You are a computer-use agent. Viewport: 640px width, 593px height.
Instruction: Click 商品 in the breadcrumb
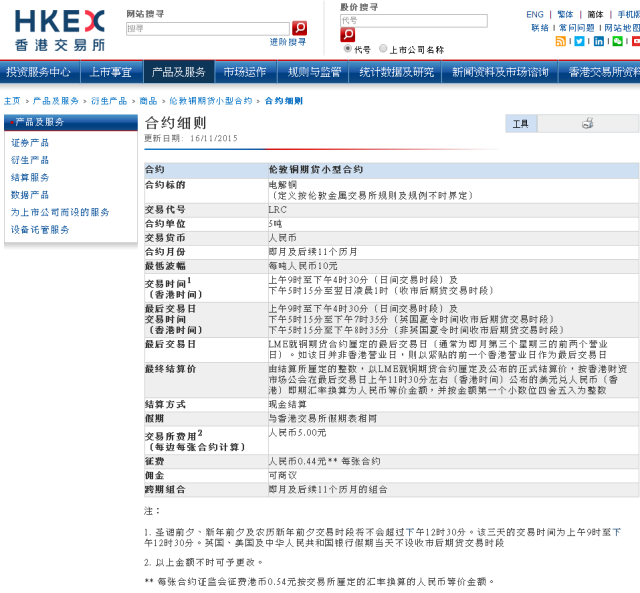click(x=148, y=101)
